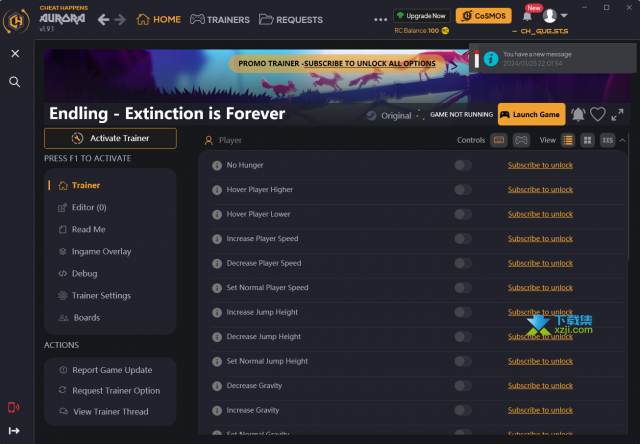Image resolution: width=640 pixels, height=444 pixels.
Task: Switch to list view icon
Action: click(568, 140)
